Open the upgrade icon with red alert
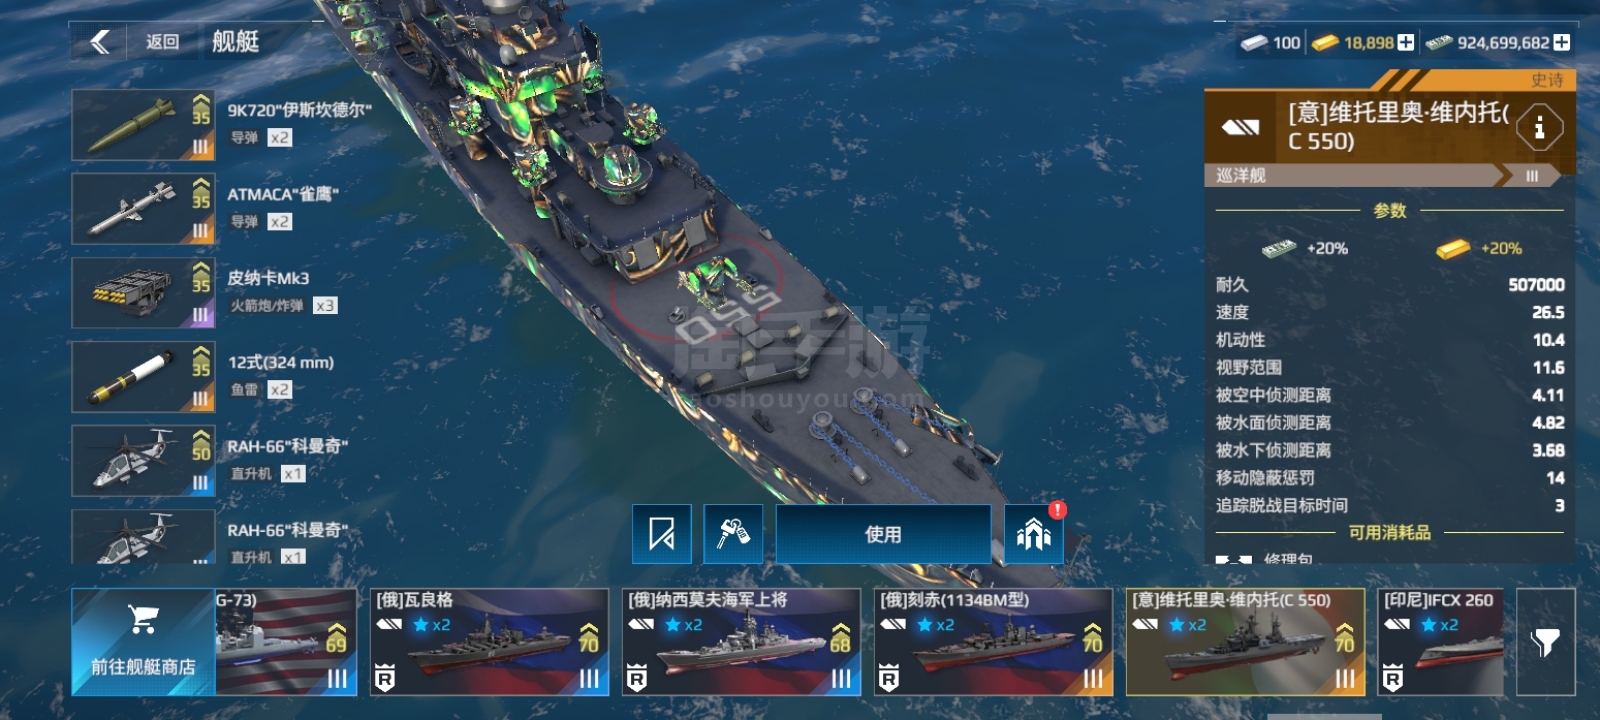The image size is (1600, 720). 1034,534
